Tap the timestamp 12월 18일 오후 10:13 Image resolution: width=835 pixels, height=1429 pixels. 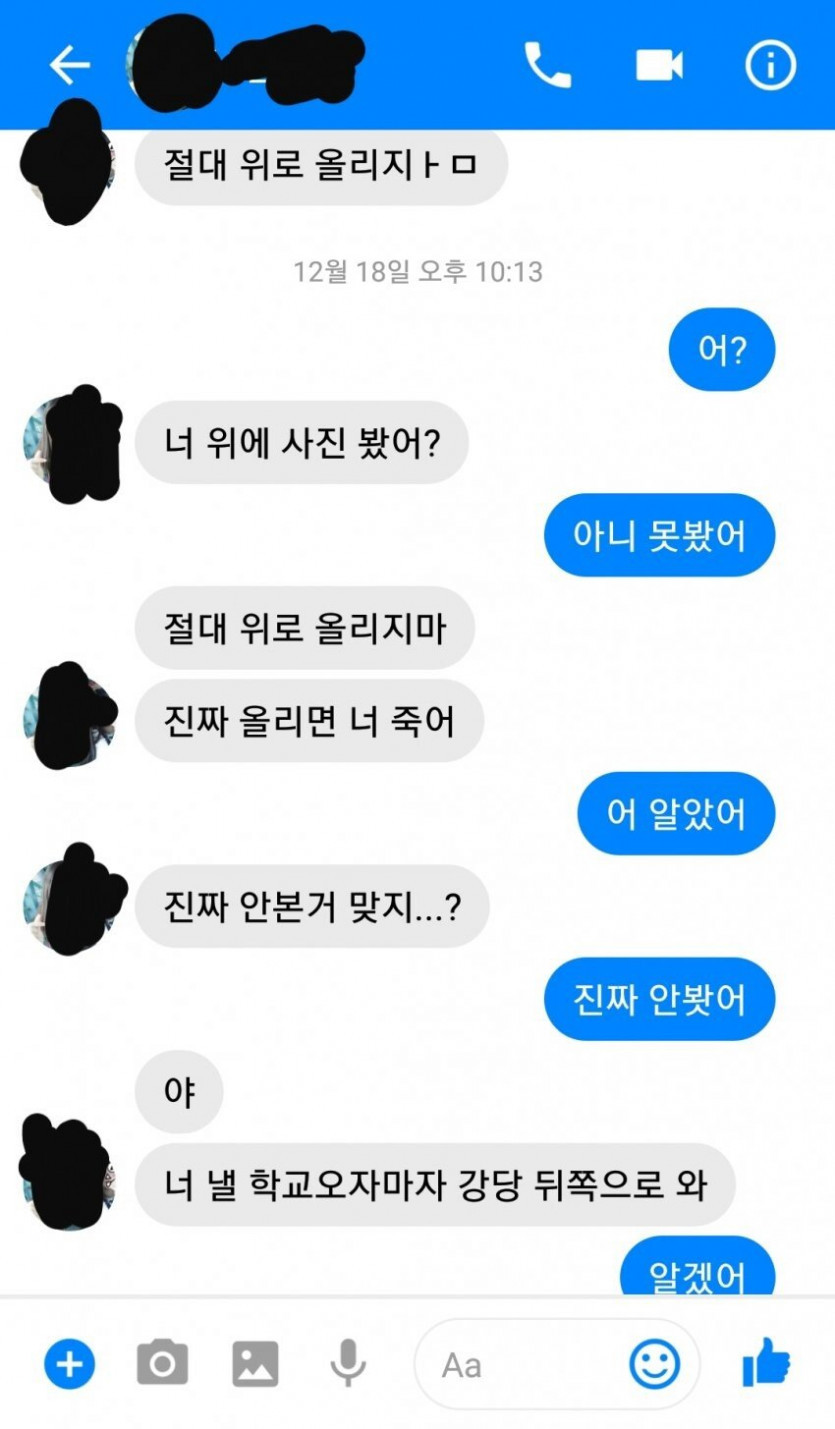coord(418,271)
